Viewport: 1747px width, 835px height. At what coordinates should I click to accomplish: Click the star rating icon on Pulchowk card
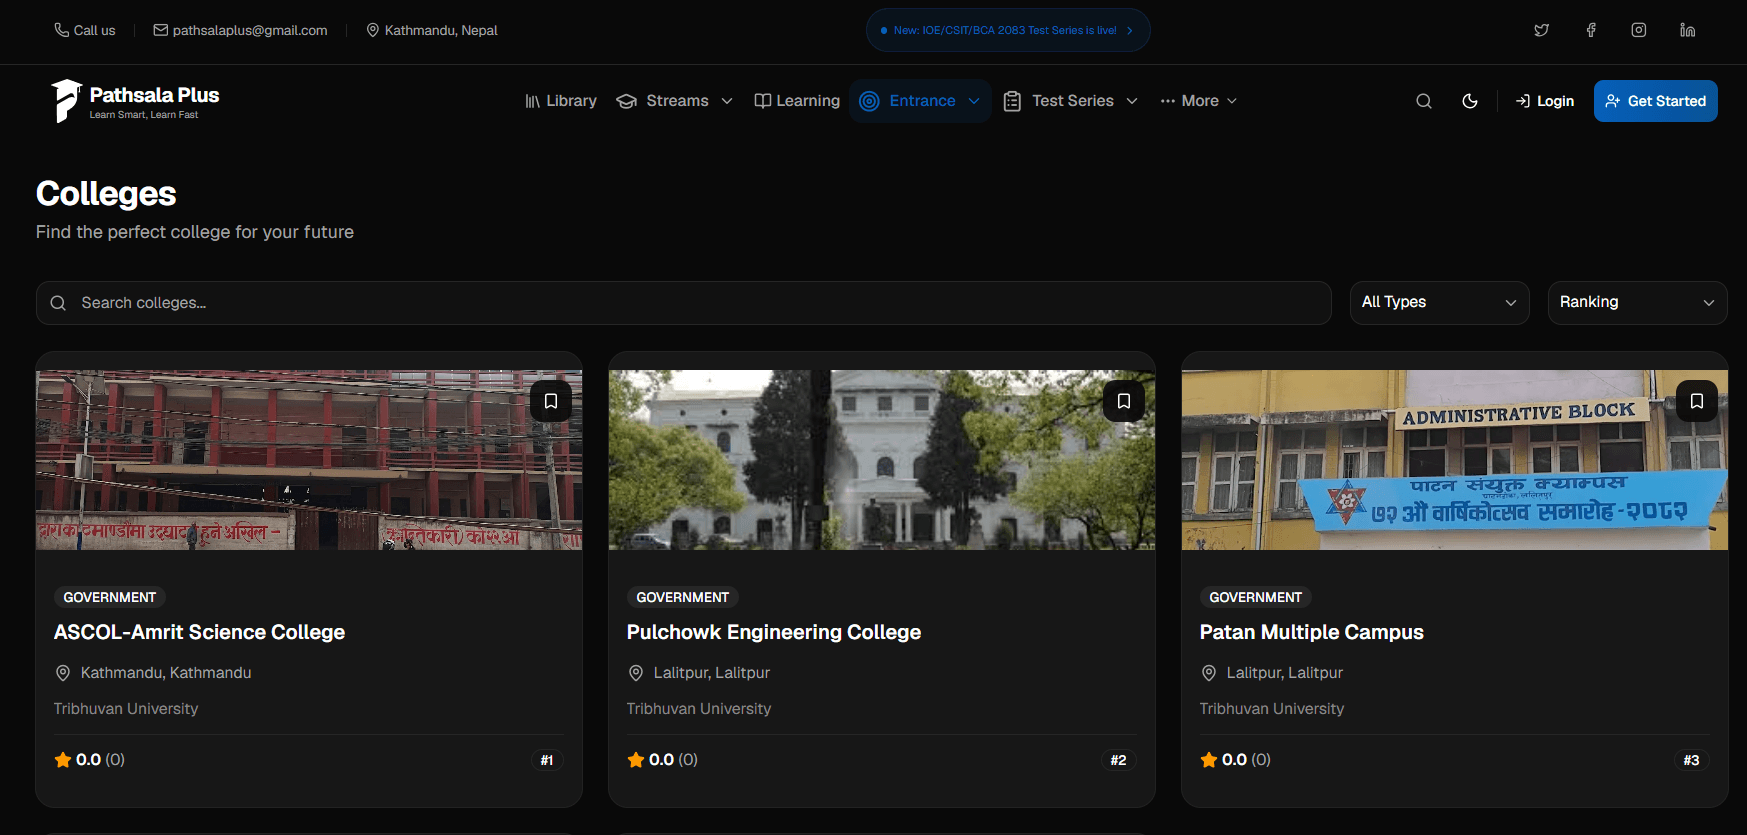(x=636, y=760)
